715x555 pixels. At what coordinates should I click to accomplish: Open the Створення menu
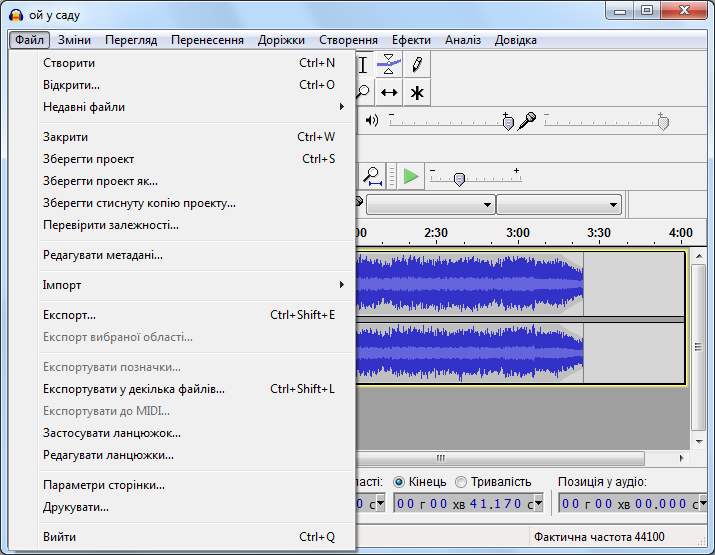point(348,40)
